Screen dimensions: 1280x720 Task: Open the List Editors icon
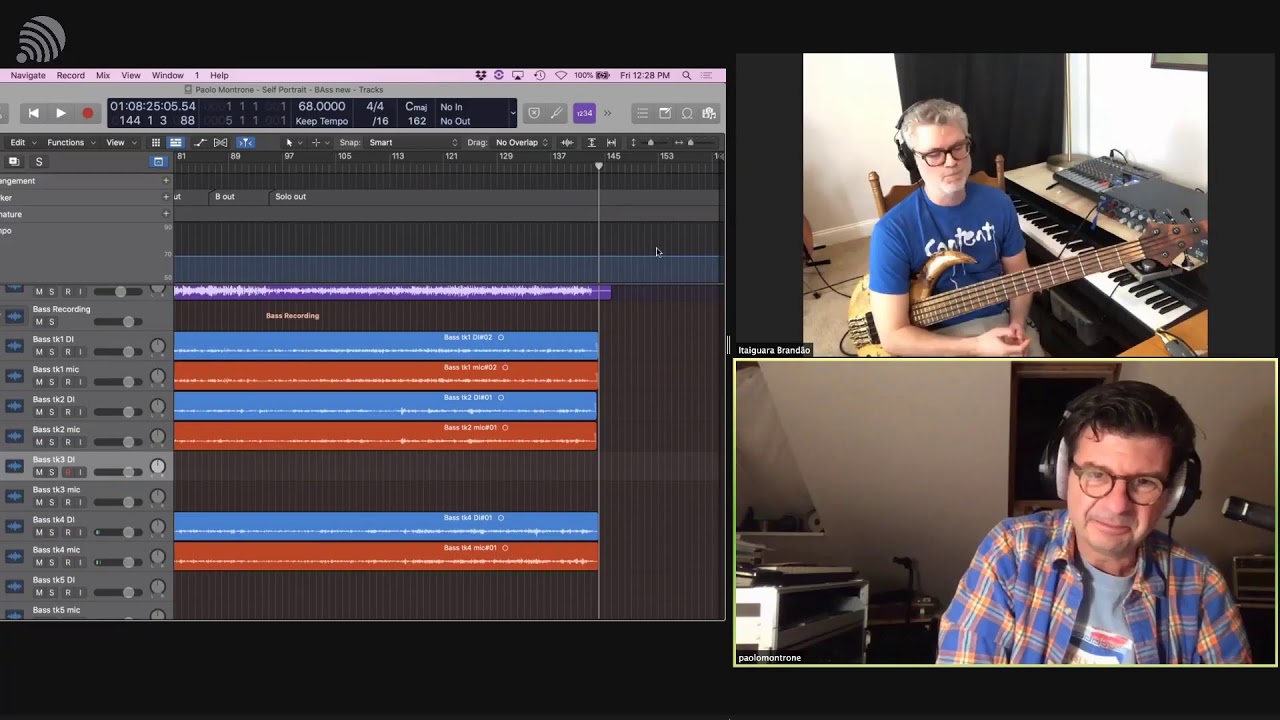click(x=643, y=114)
